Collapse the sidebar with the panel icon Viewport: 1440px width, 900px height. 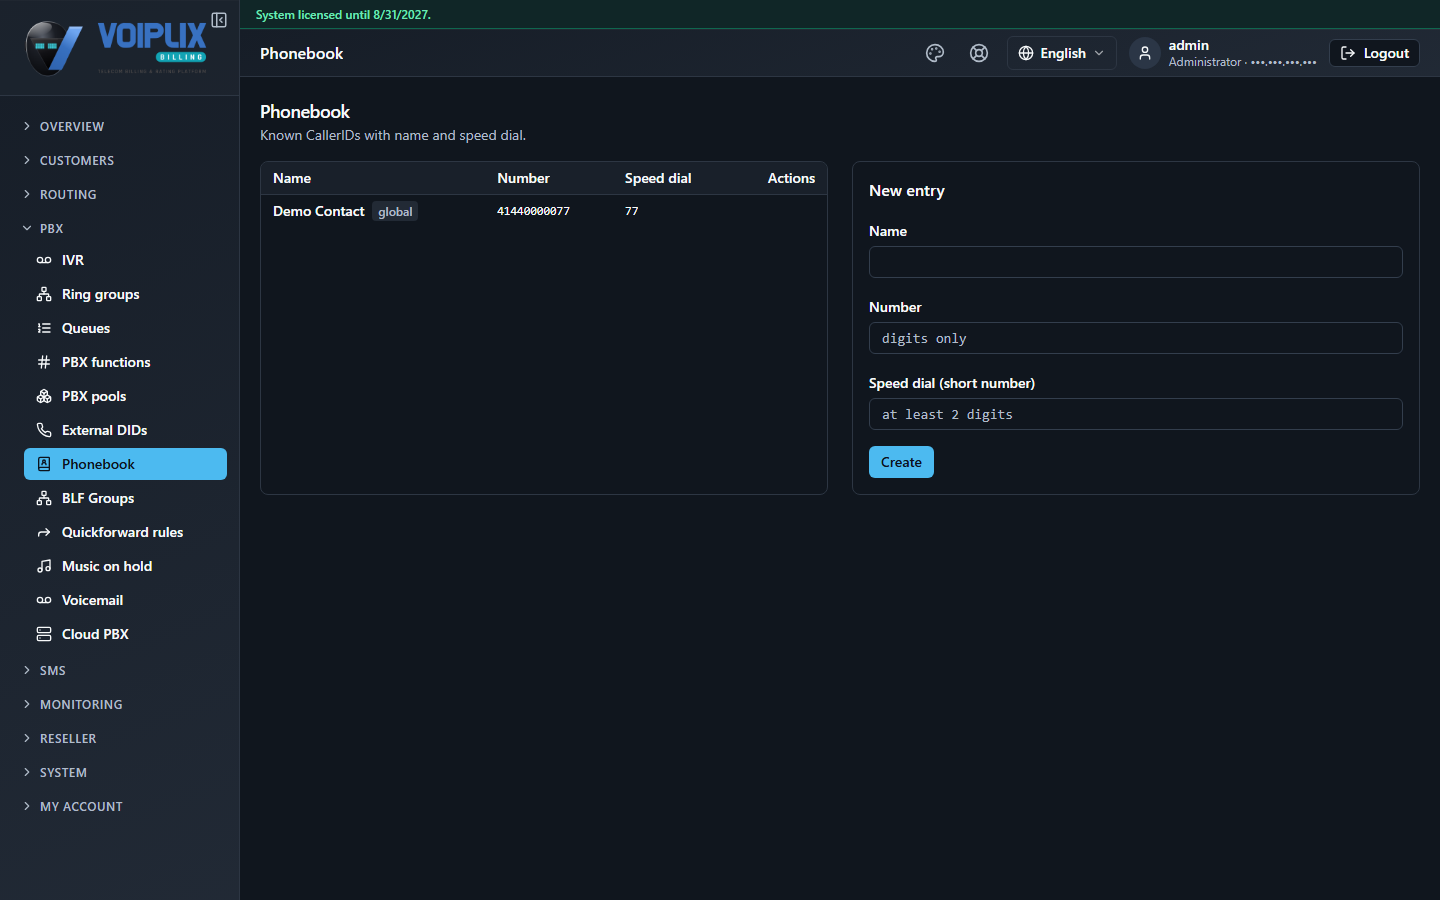click(x=219, y=20)
